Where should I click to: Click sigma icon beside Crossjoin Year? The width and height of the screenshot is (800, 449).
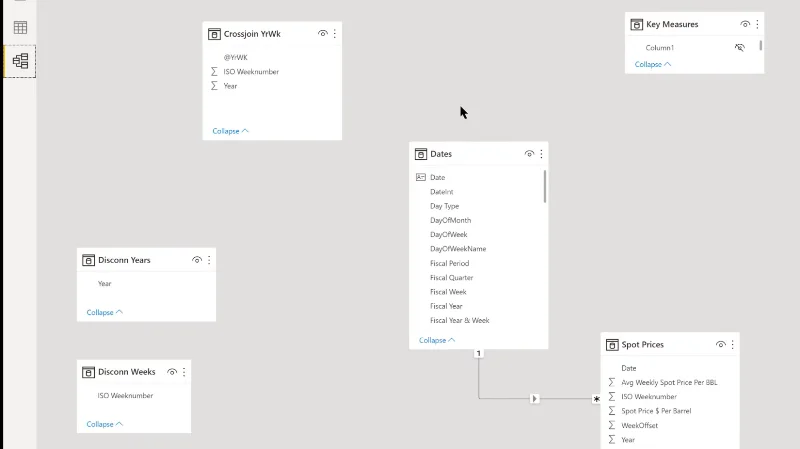tap(214, 86)
